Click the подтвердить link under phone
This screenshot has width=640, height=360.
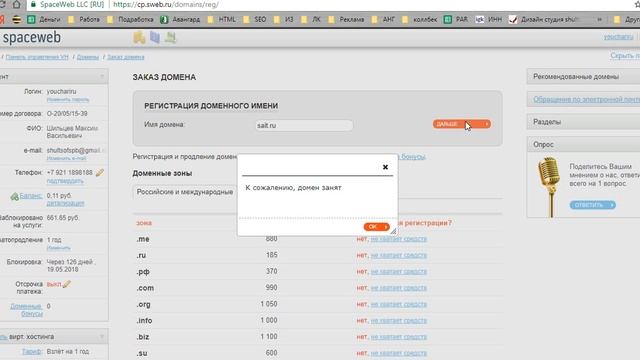pyautogui.click(x=65, y=181)
